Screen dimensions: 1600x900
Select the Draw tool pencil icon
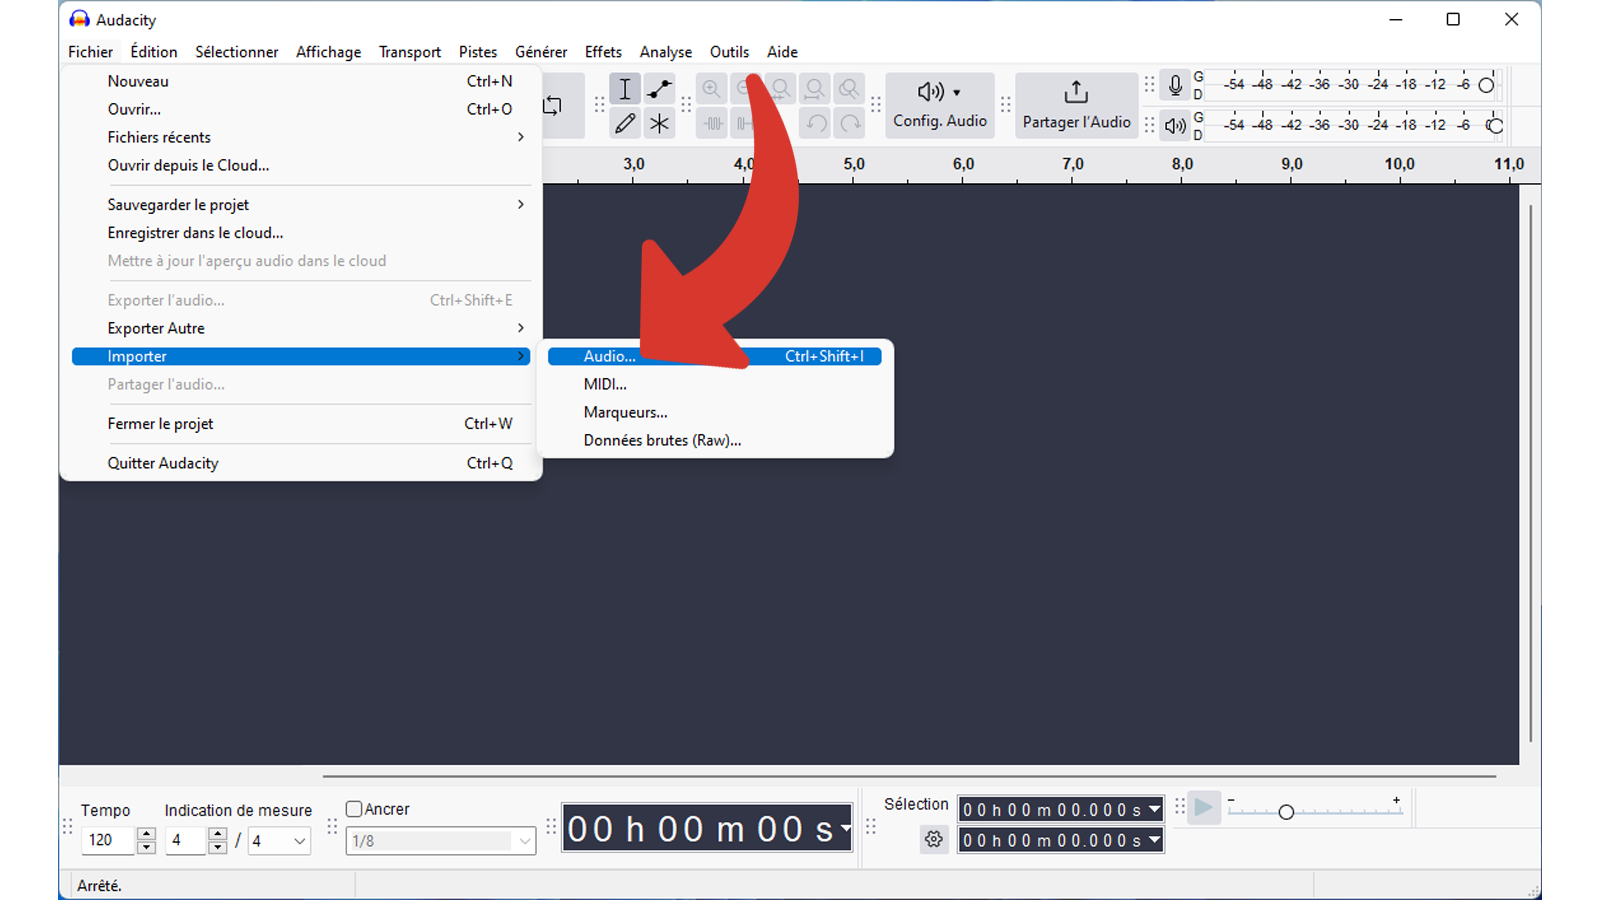(x=624, y=124)
